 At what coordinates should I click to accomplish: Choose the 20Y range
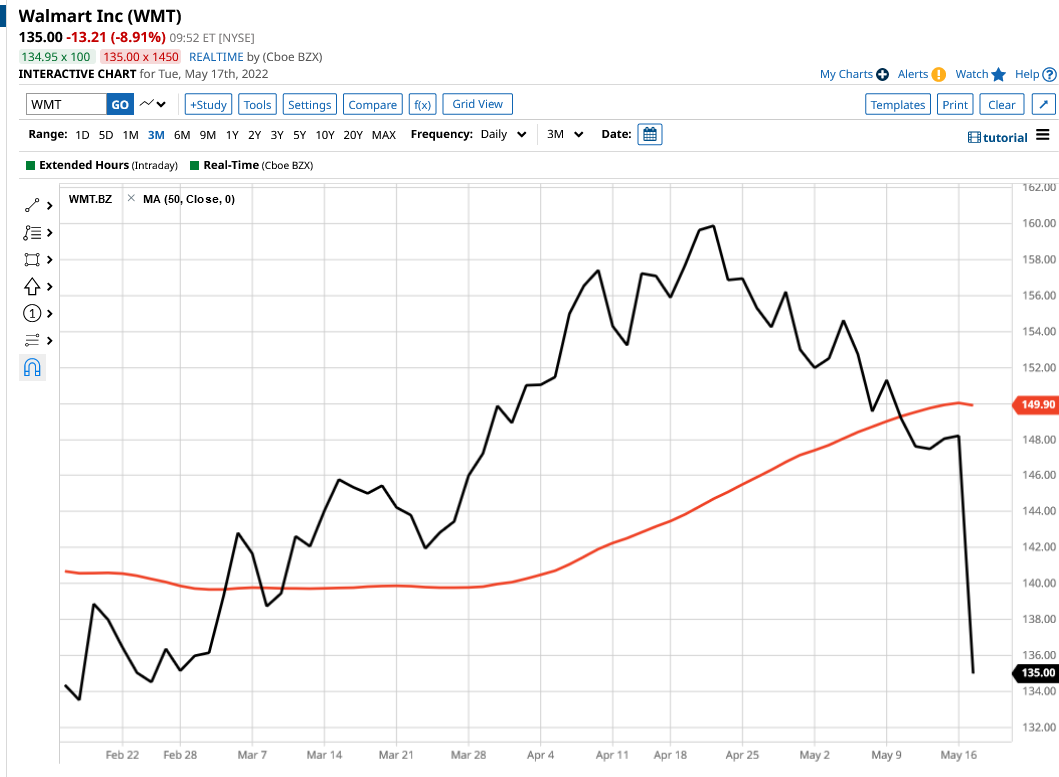[353, 135]
